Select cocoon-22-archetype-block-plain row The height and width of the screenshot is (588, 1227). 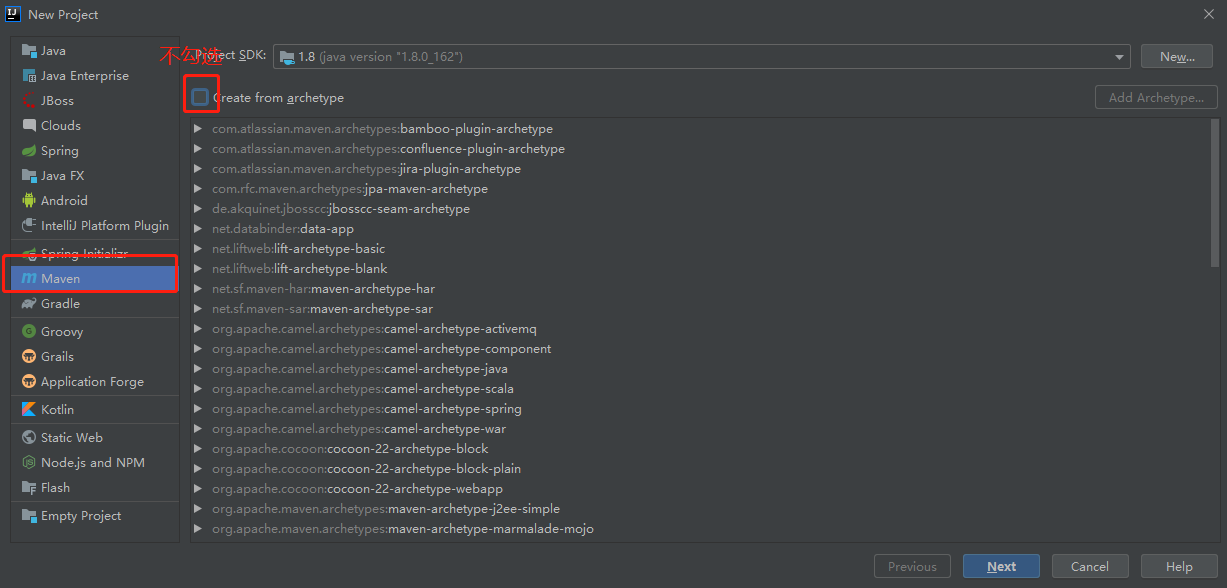pos(700,469)
